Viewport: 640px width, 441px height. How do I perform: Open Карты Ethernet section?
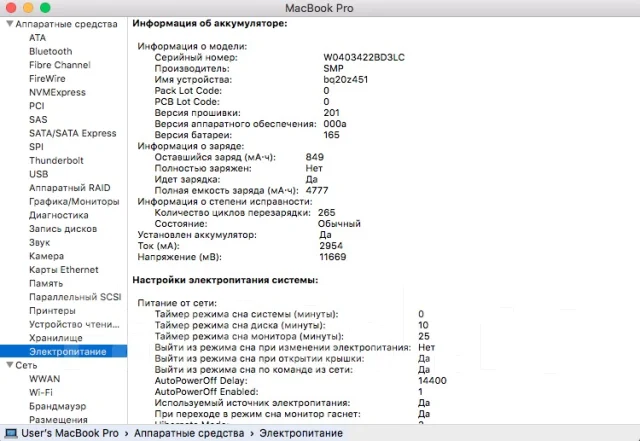click(64, 270)
